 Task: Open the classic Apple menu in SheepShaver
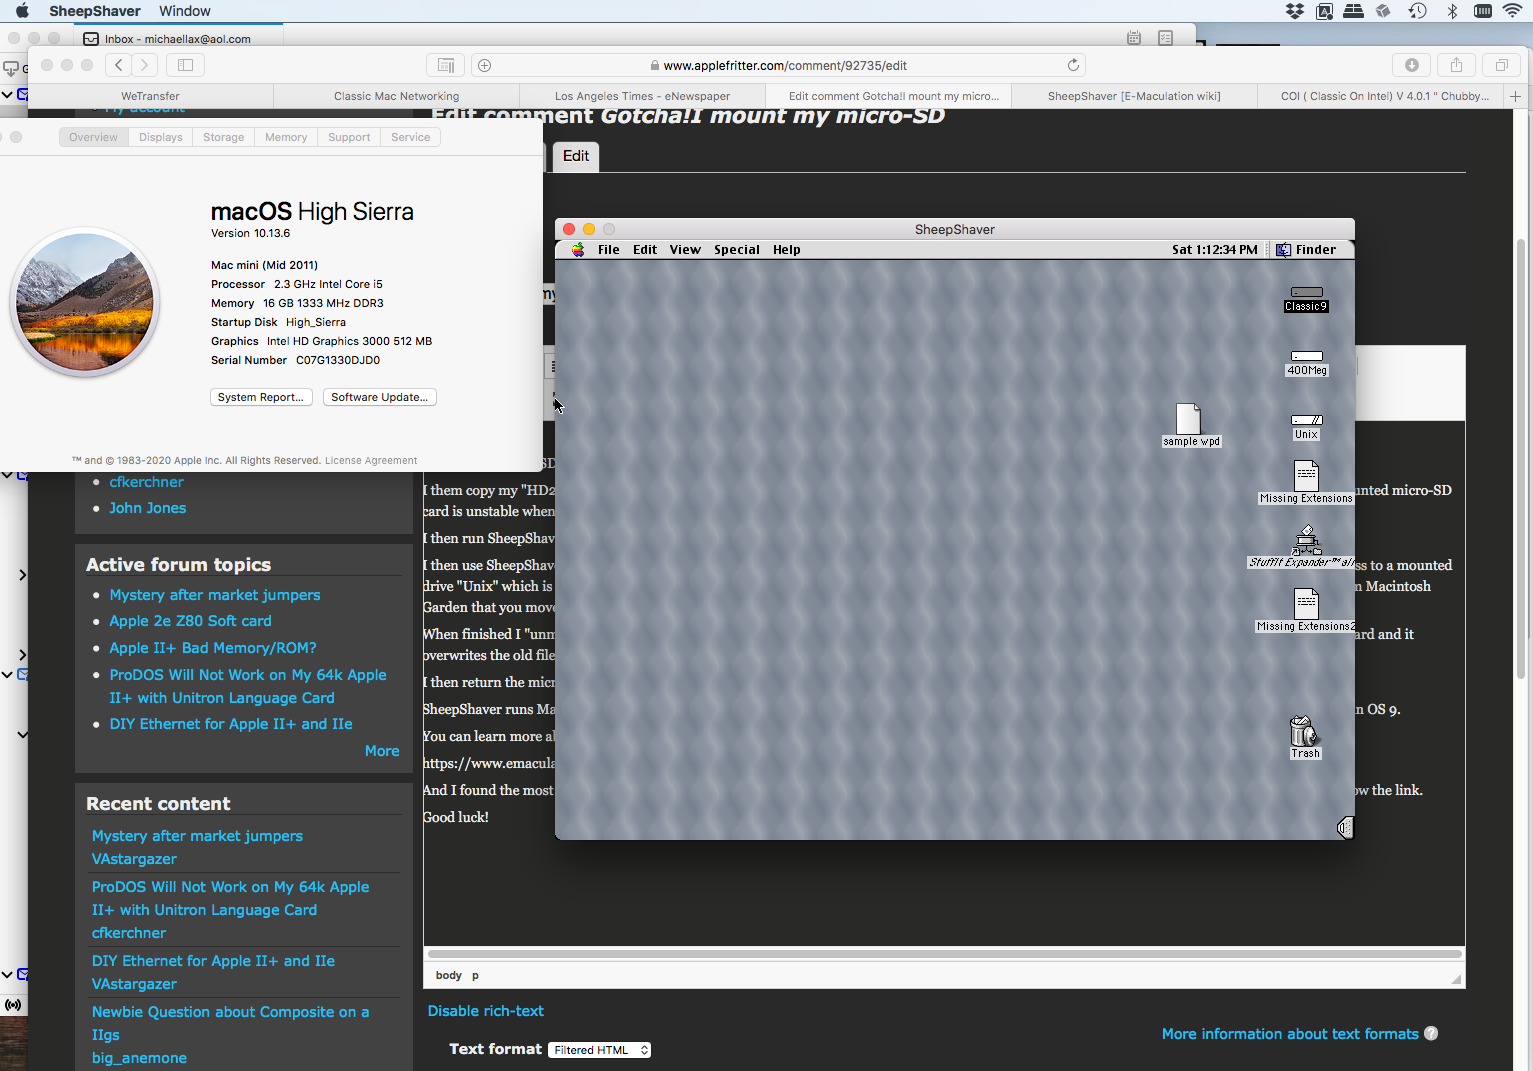coord(578,250)
